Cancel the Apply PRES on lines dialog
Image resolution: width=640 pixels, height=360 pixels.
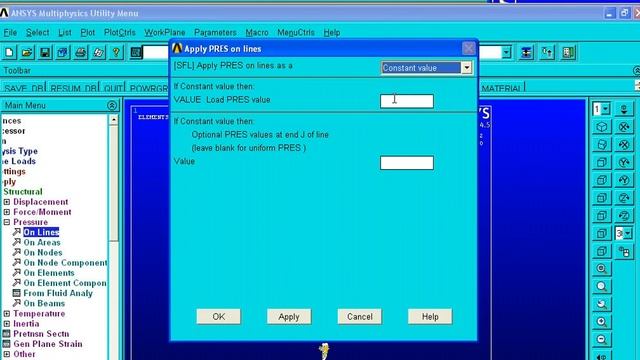(x=360, y=317)
